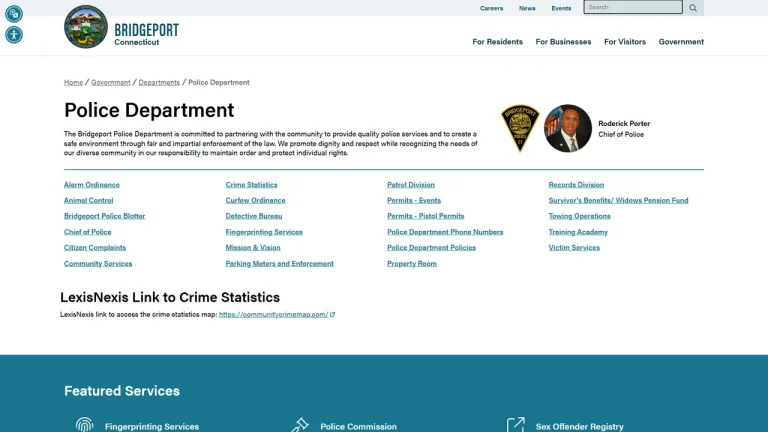The height and width of the screenshot is (432, 768).
Task: Open the Towing Operations link
Action: coord(579,216)
